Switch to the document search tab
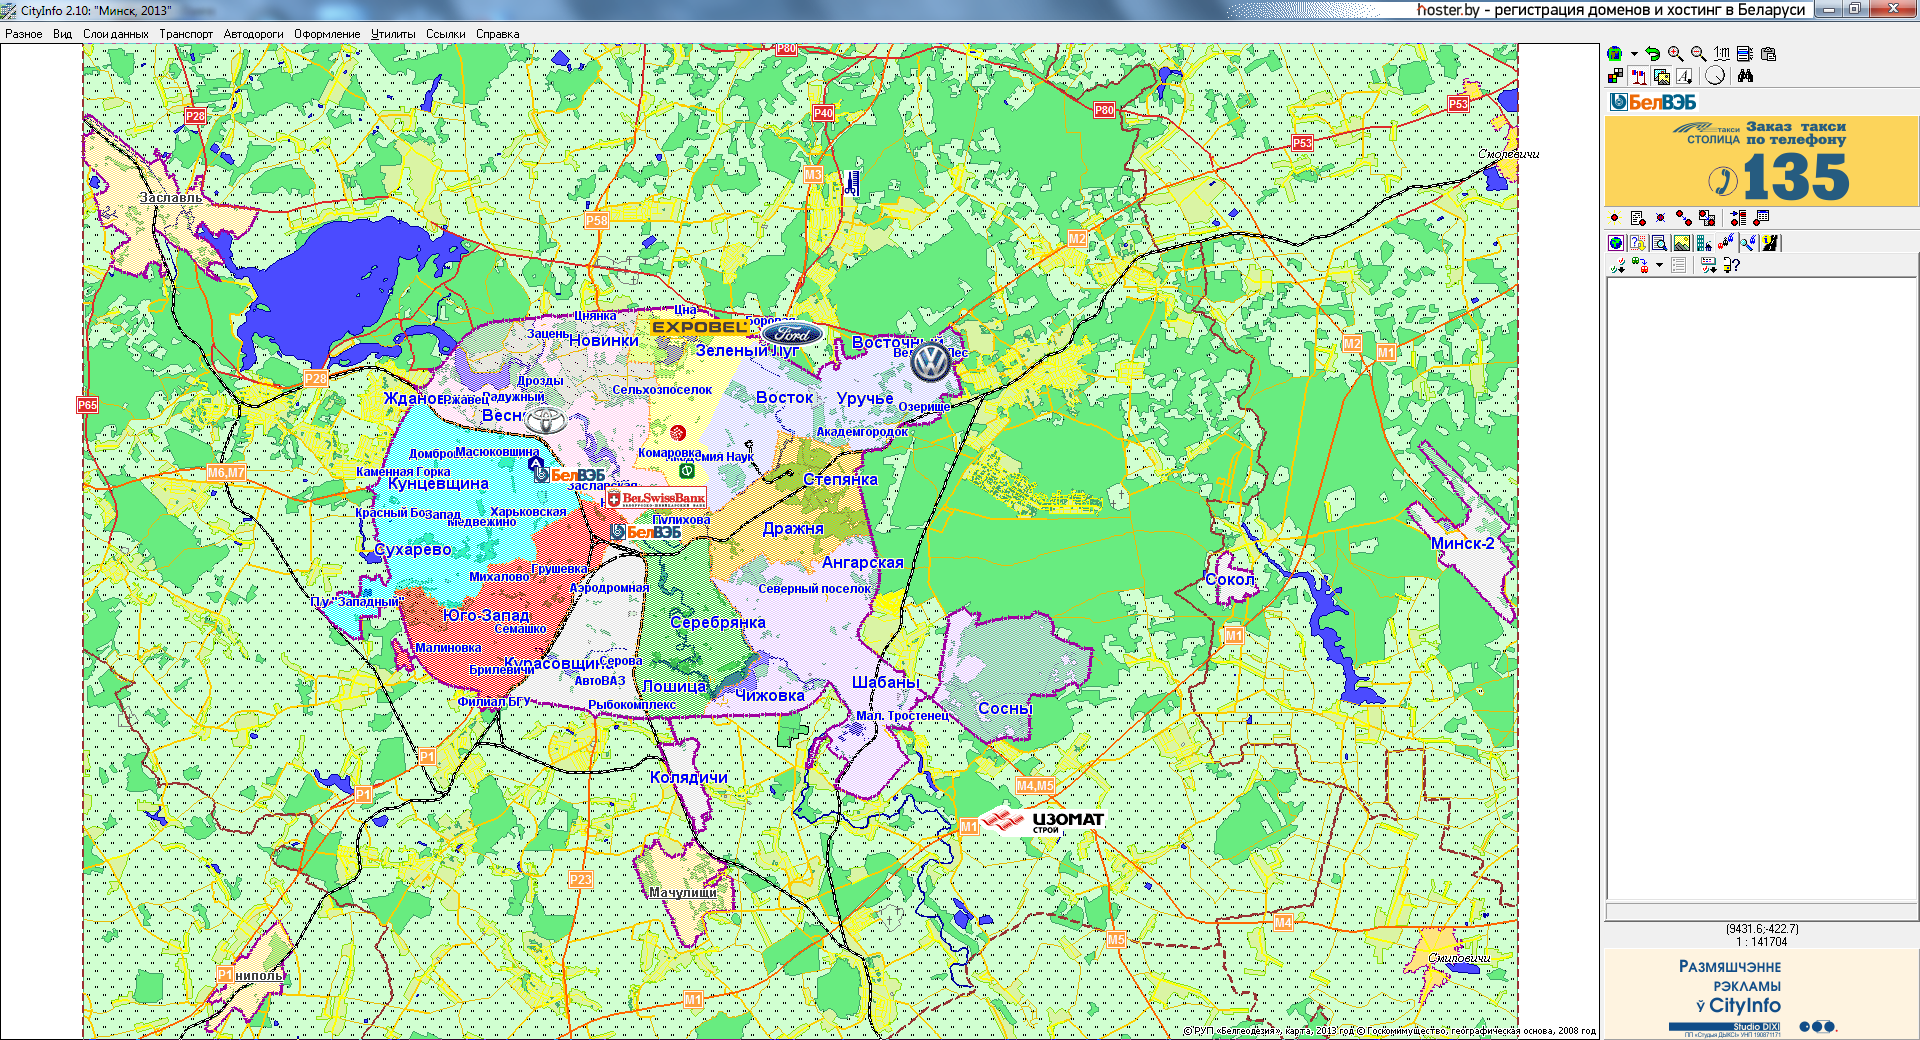The image size is (1920, 1040). pos(1660,243)
